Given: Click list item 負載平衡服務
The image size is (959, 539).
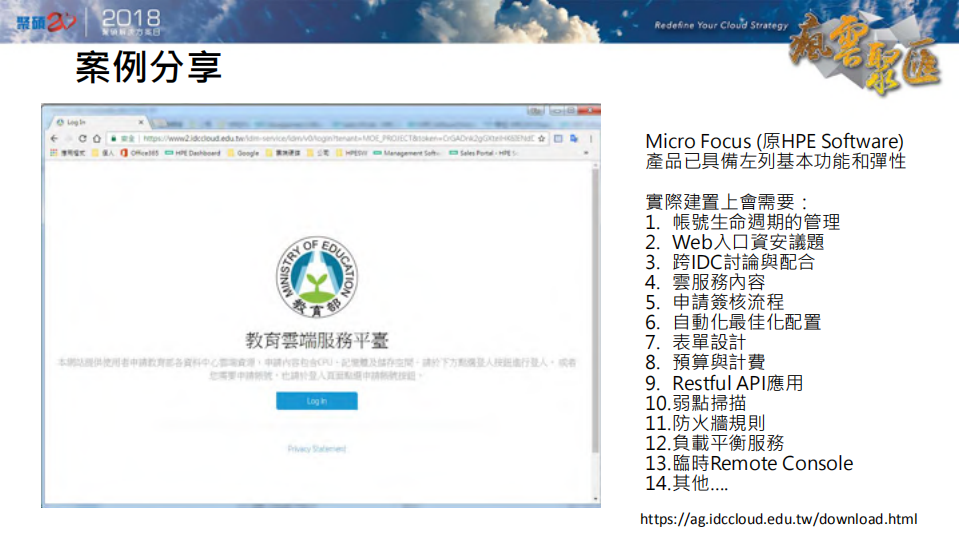Looking at the screenshot, I should [x=728, y=443].
